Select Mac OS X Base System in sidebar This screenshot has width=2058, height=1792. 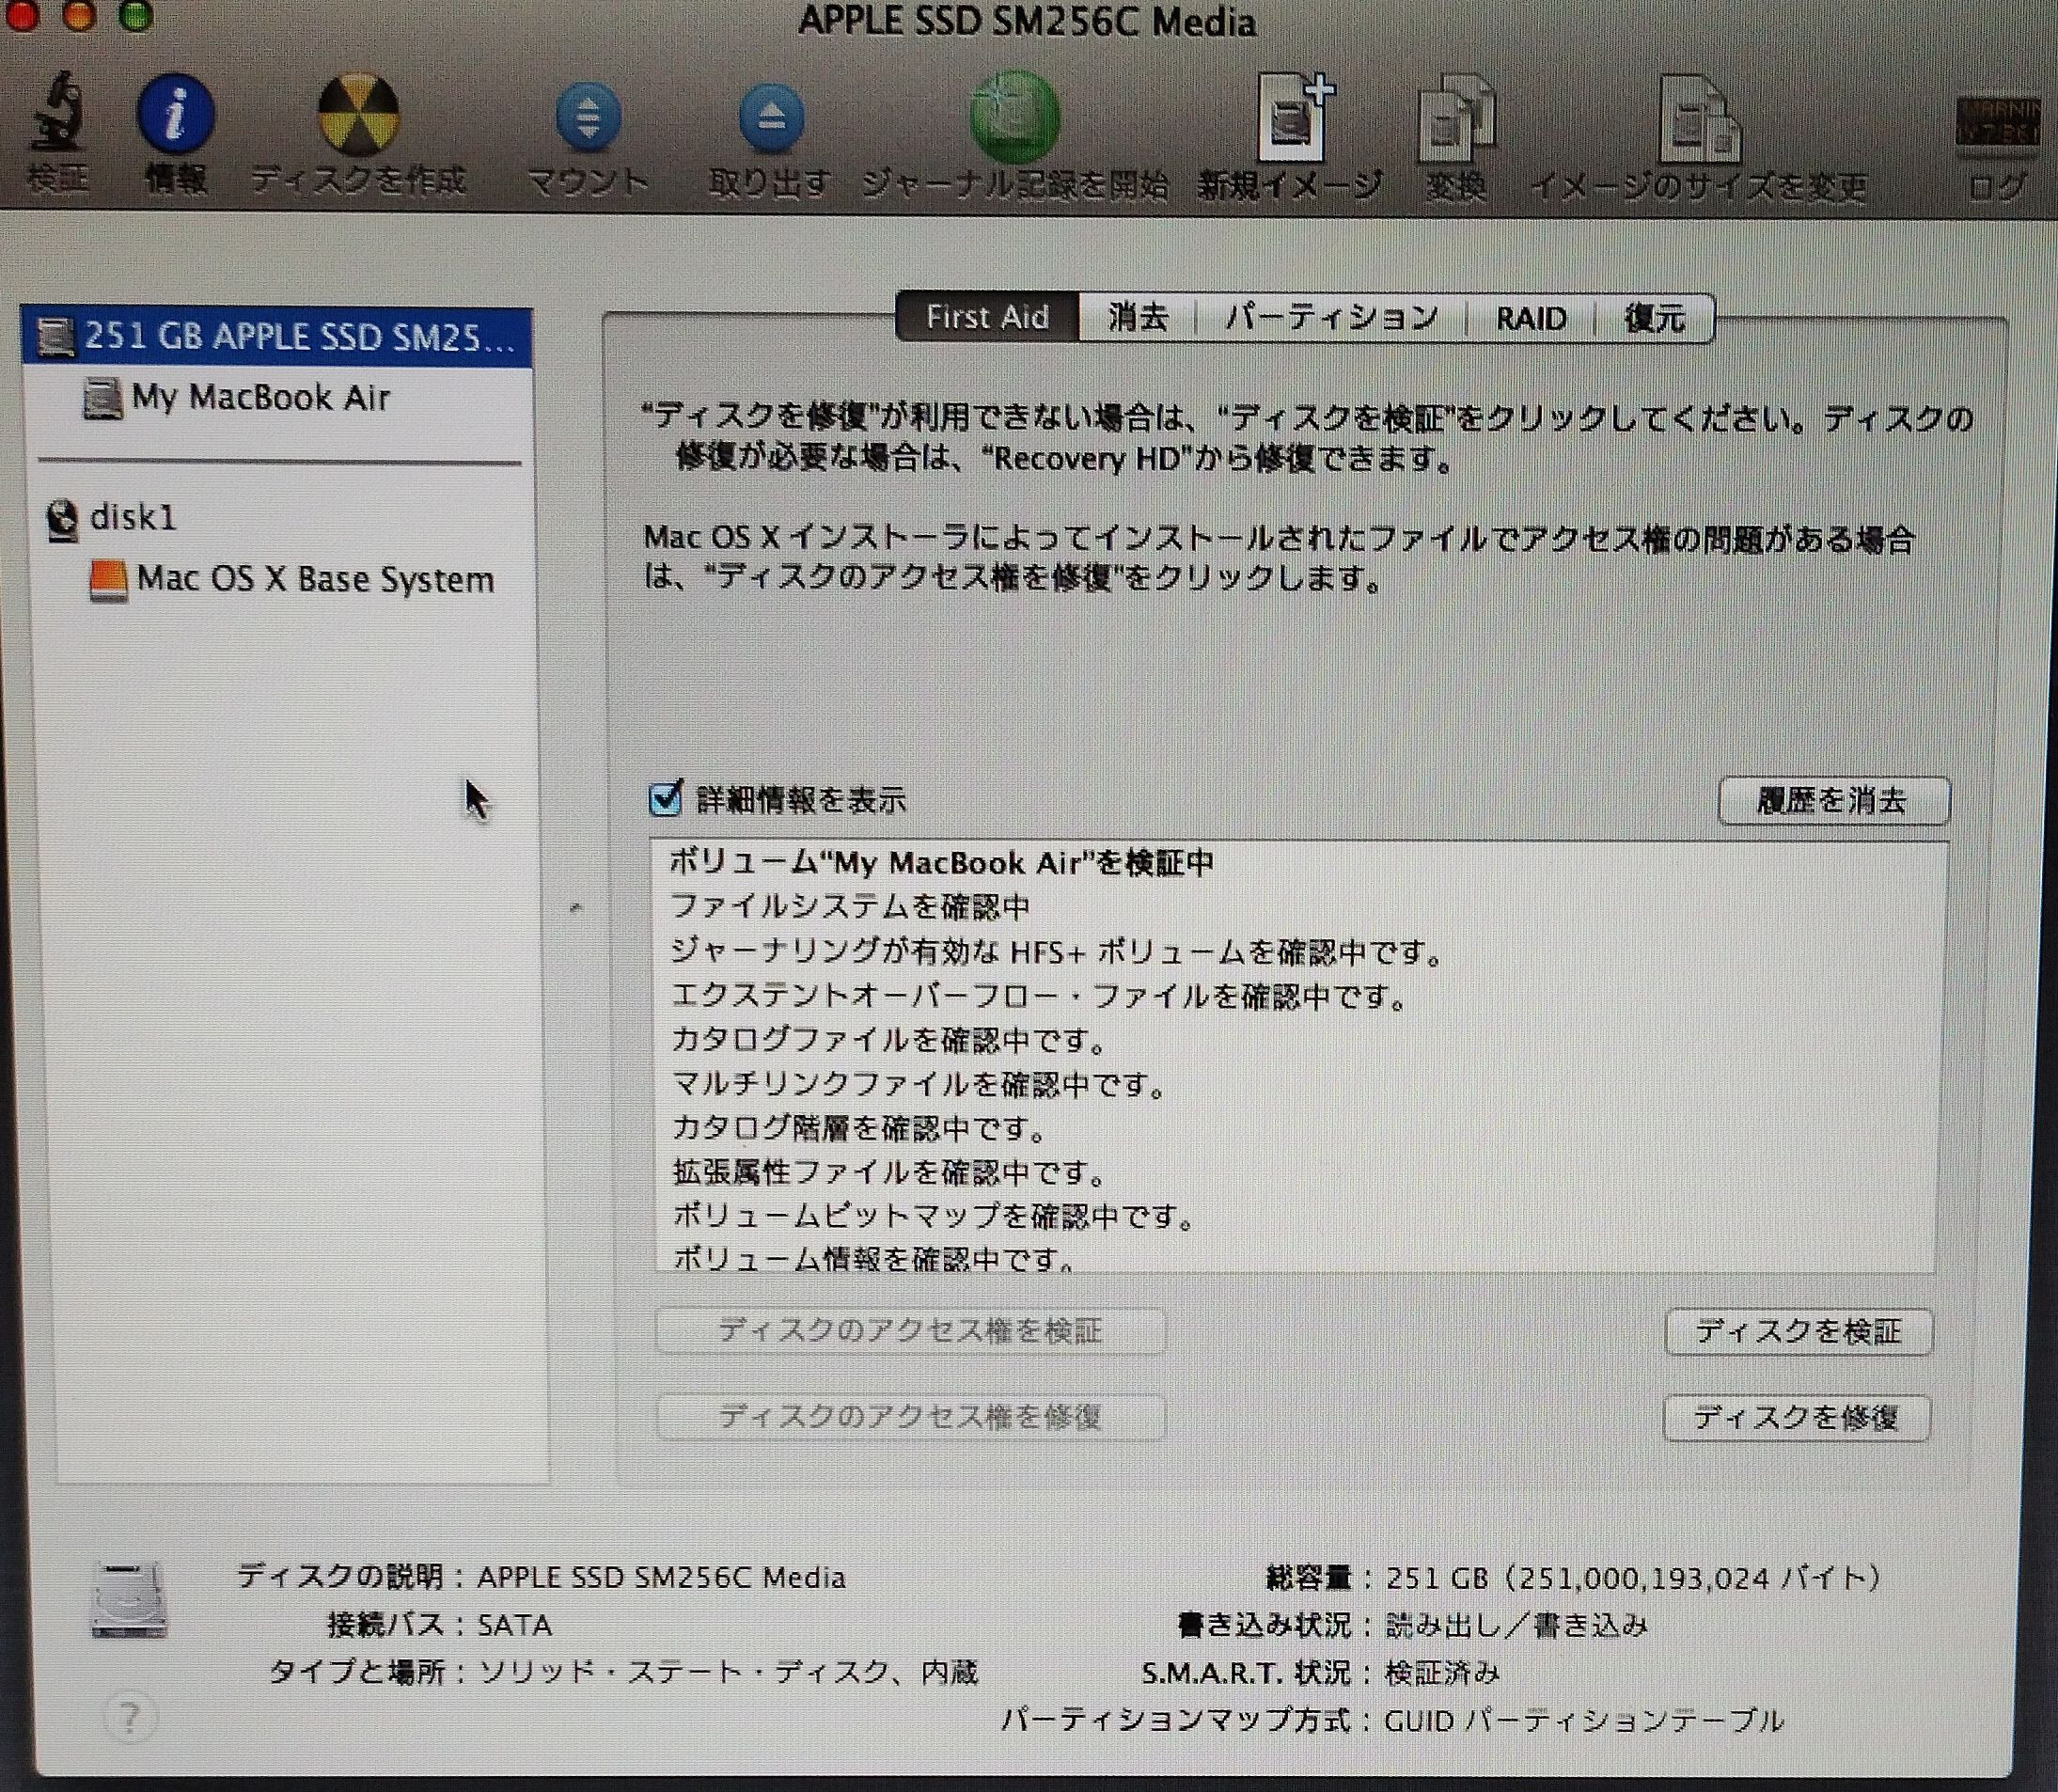click(314, 579)
